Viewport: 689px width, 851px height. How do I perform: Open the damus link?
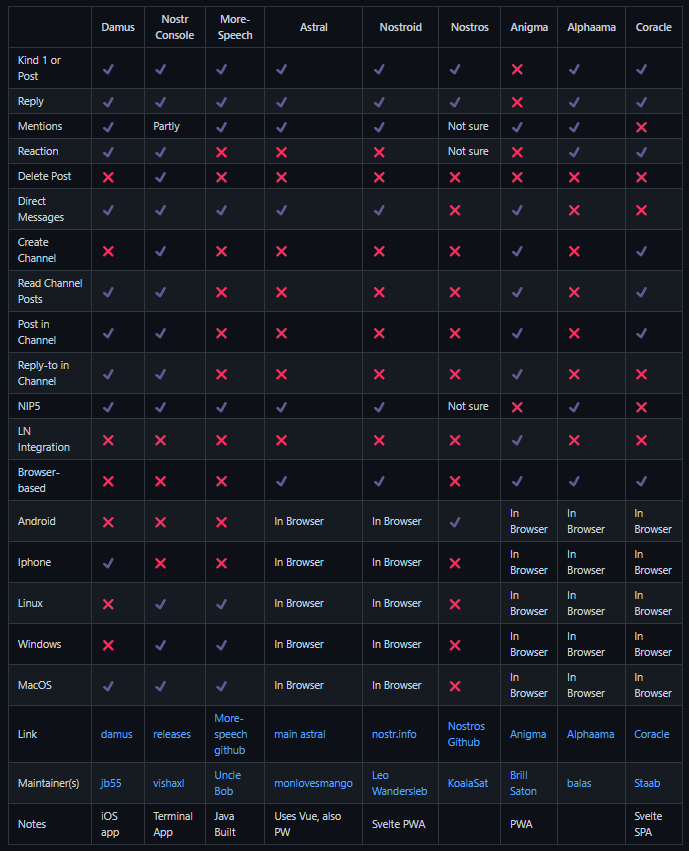point(117,734)
